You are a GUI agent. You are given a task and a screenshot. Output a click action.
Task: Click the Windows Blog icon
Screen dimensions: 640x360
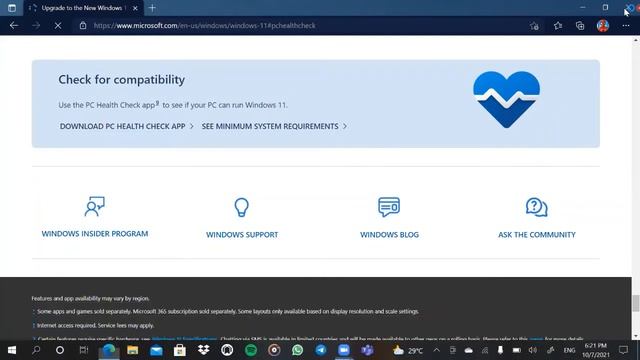tap(389, 207)
